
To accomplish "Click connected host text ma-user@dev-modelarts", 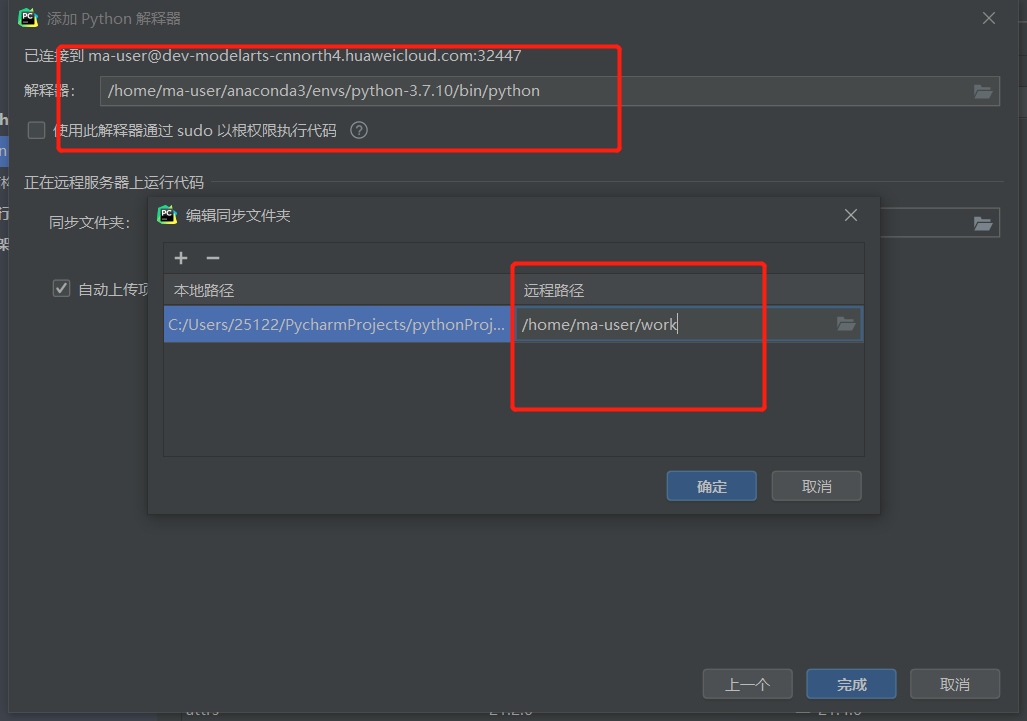I will 305,56.
